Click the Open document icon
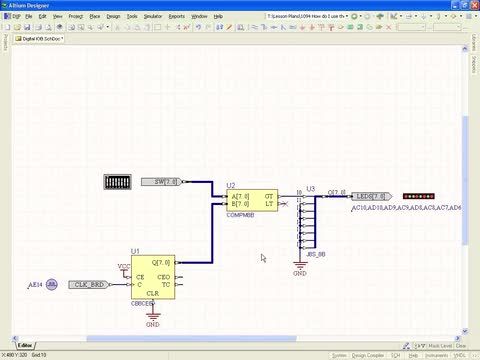This screenshot has height=360, width=480. tap(17, 27)
